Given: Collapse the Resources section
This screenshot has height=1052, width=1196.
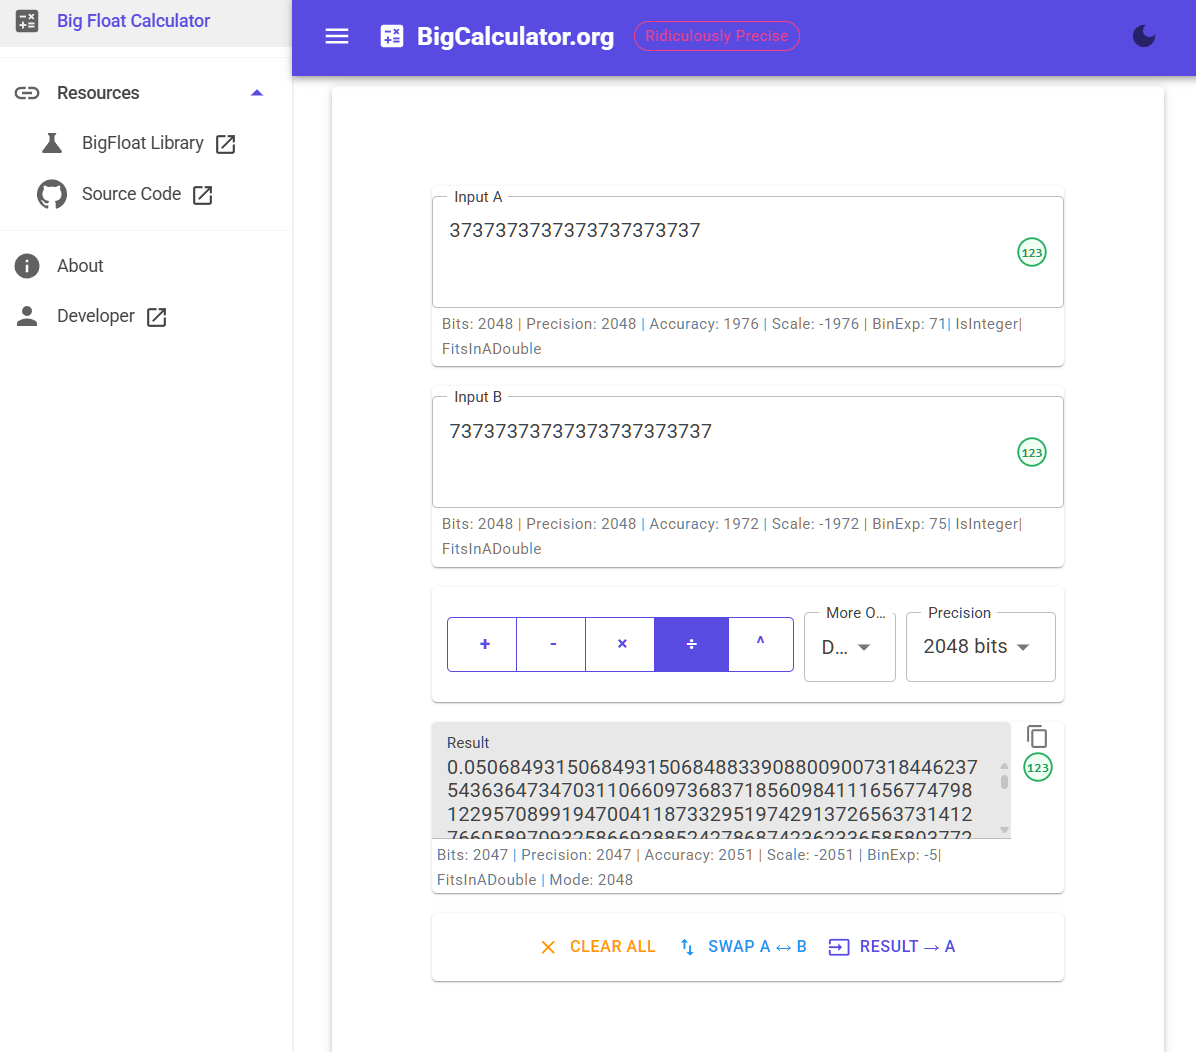Looking at the screenshot, I should pyautogui.click(x=256, y=93).
